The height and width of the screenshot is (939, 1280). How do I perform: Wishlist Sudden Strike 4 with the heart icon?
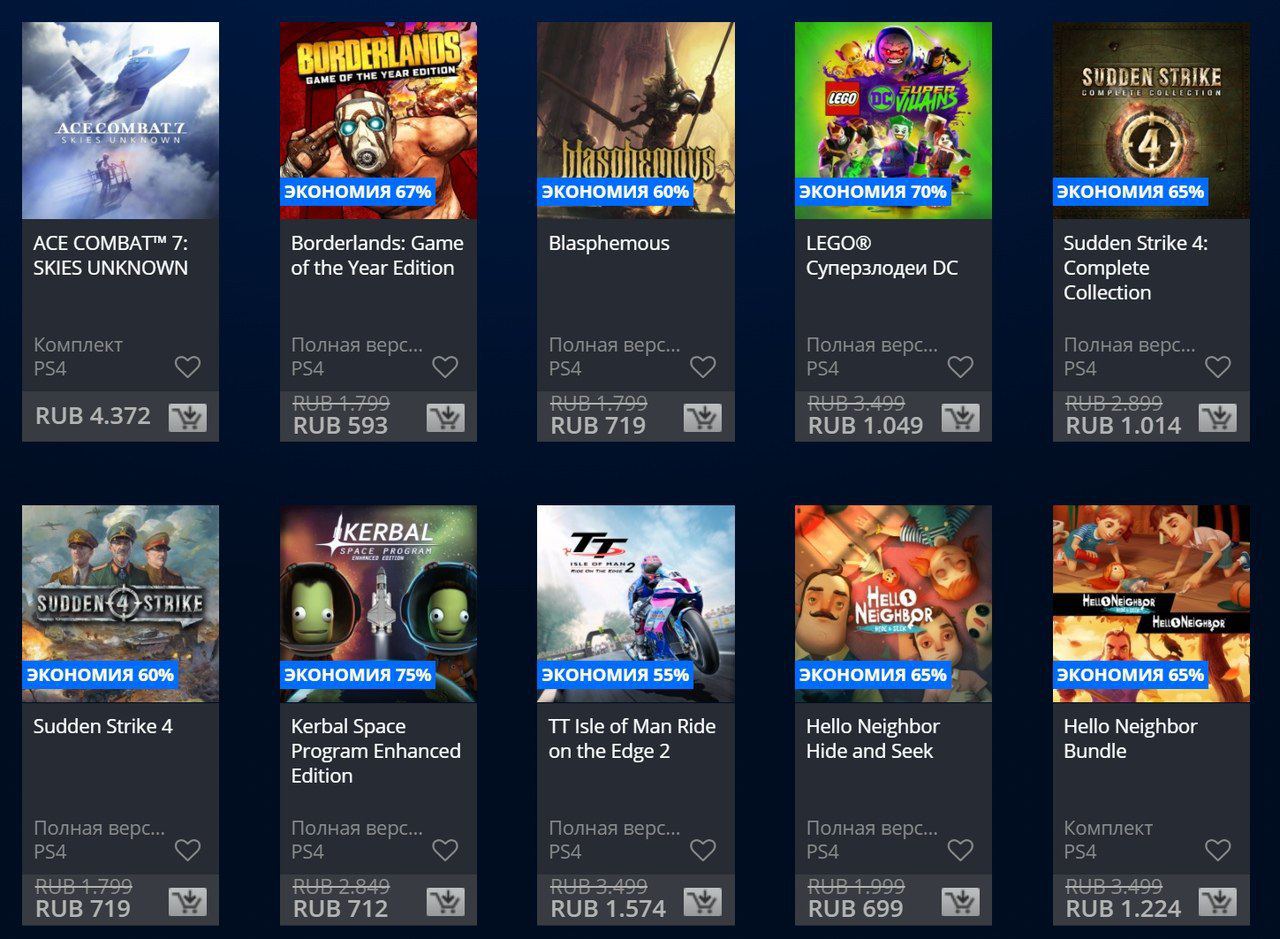pyautogui.click(x=188, y=850)
